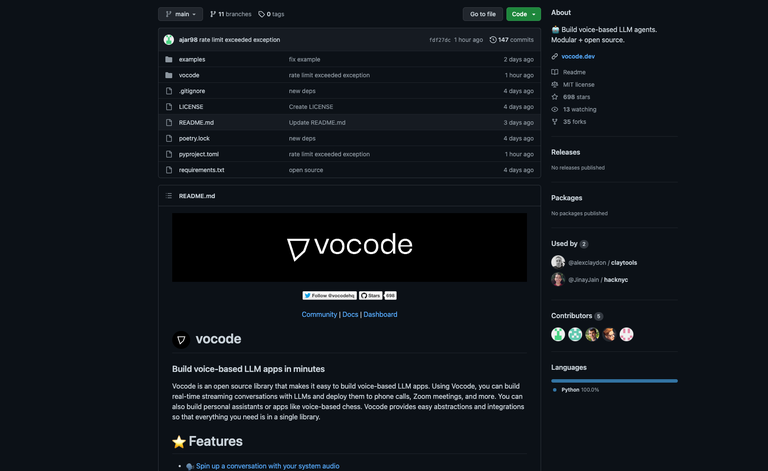Open commit hash fdf27dc
The height and width of the screenshot is (471, 768).
(x=439, y=40)
